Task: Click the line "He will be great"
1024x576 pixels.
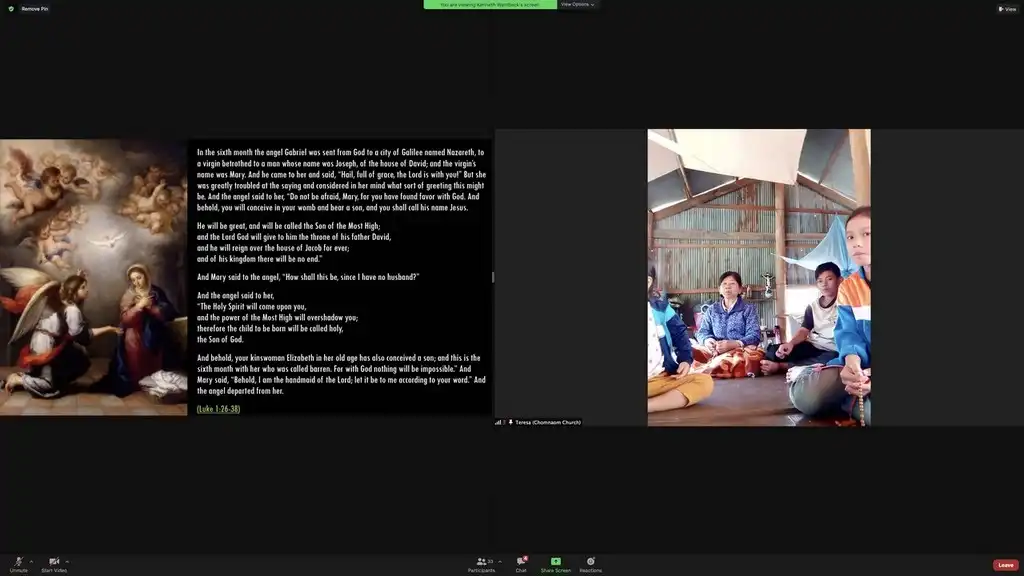Action: point(288,226)
